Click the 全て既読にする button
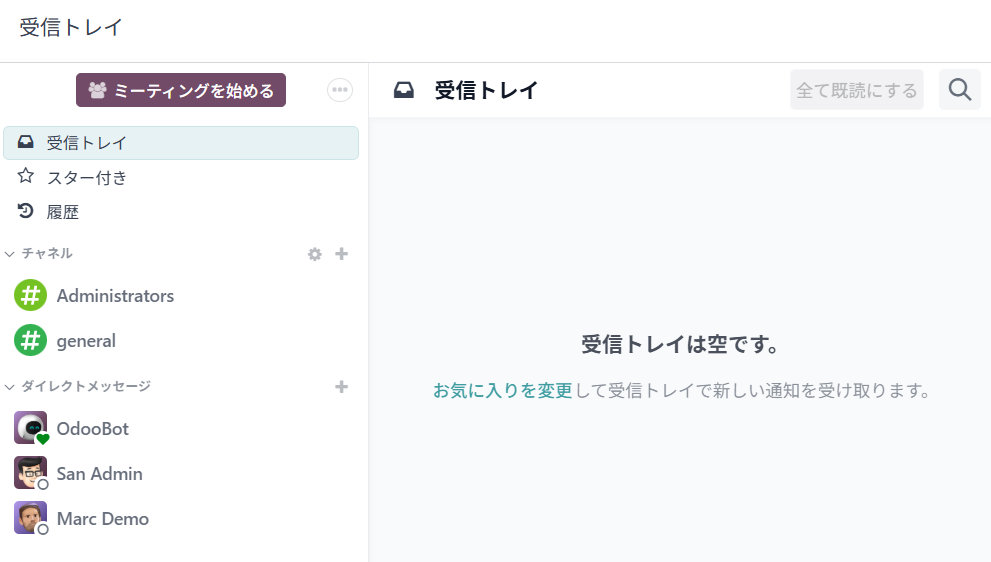Image resolution: width=991 pixels, height=562 pixels. tap(856, 90)
